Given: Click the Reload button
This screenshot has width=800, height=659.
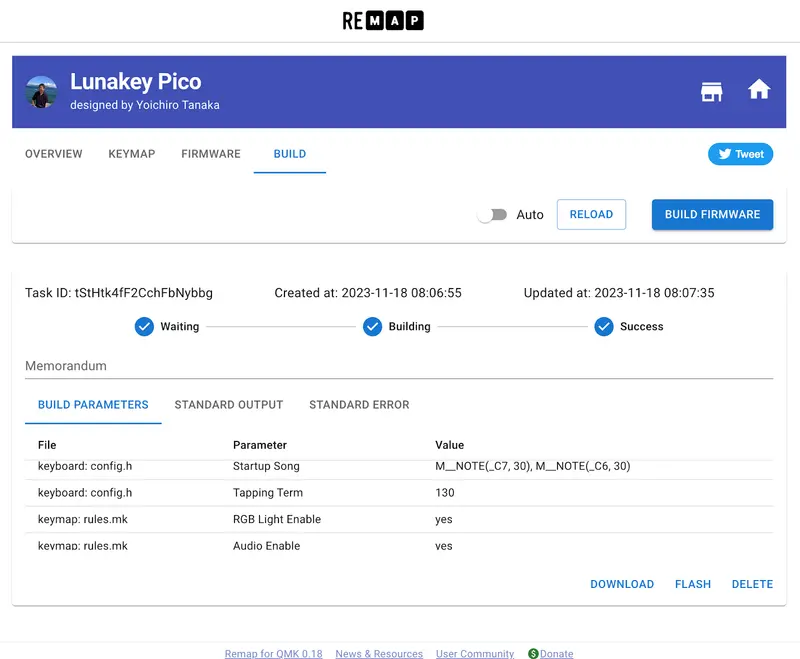Looking at the screenshot, I should 591,214.
